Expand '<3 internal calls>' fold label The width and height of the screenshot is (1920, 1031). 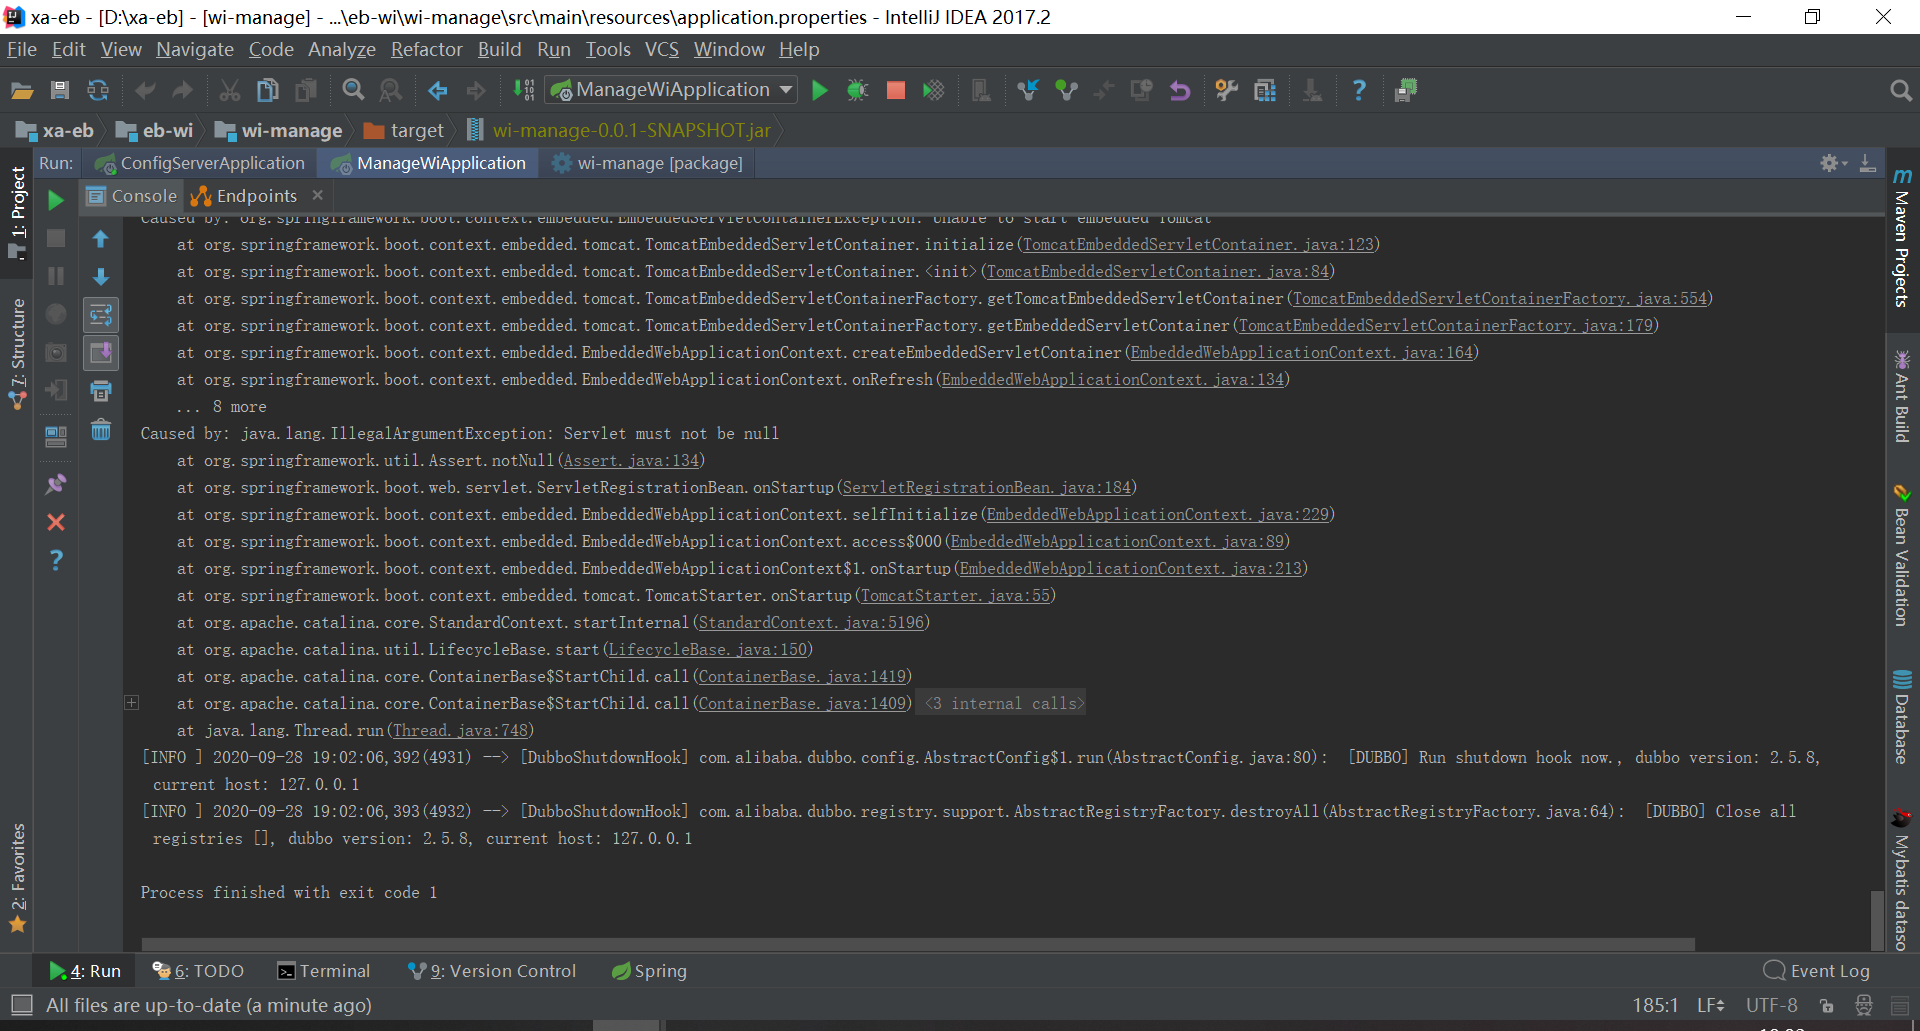pos(1003,703)
